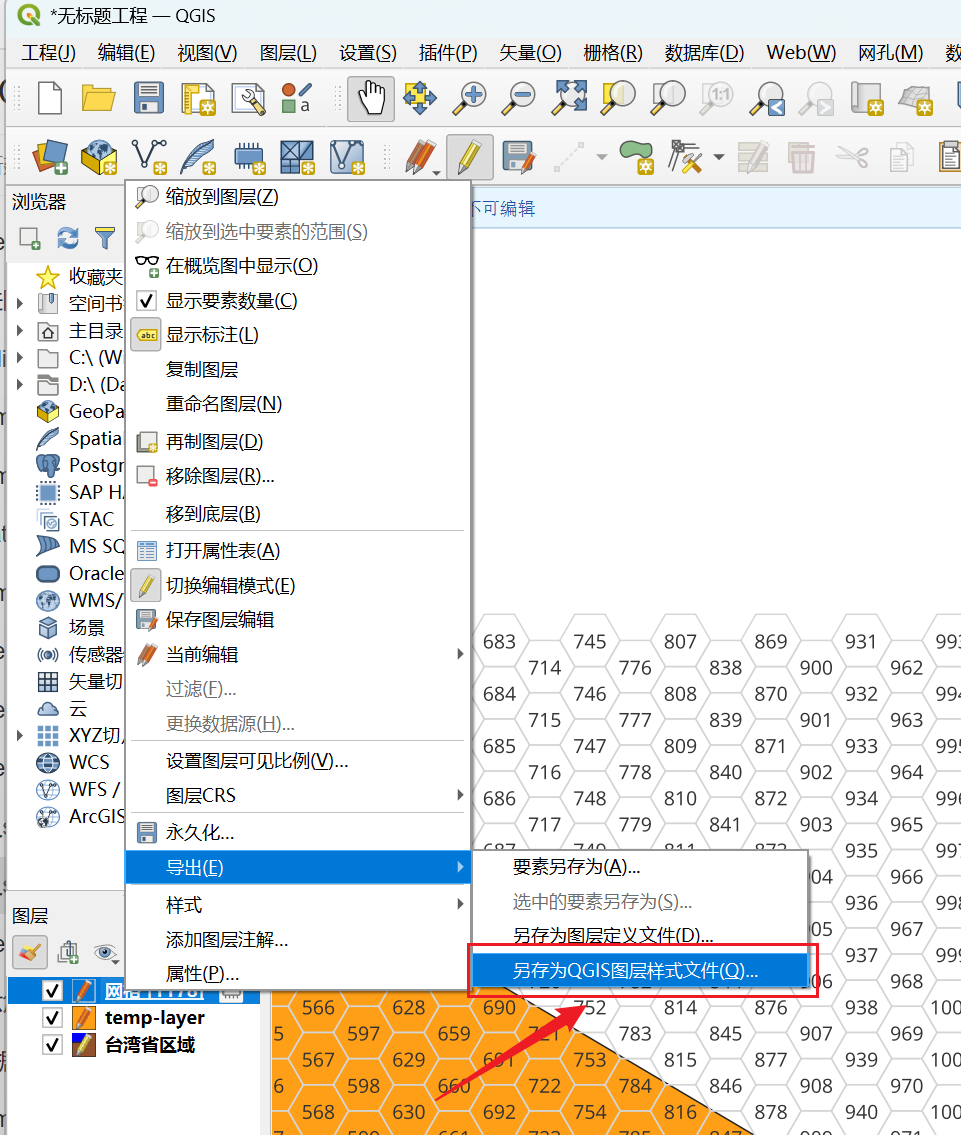Save project with the floppy disk icon

pos(148,98)
